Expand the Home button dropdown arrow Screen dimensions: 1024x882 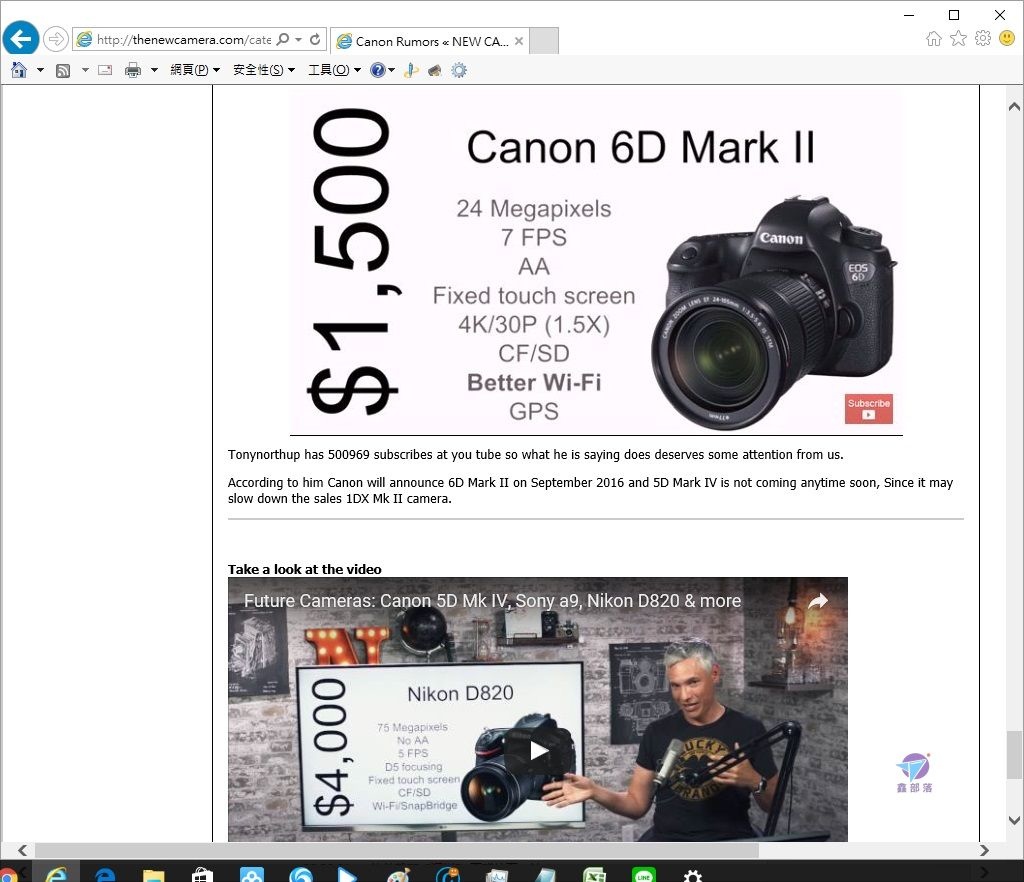click(40, 70)
